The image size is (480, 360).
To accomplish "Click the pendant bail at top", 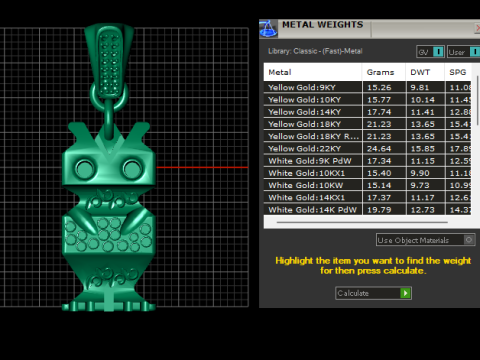I will point(109,60).
